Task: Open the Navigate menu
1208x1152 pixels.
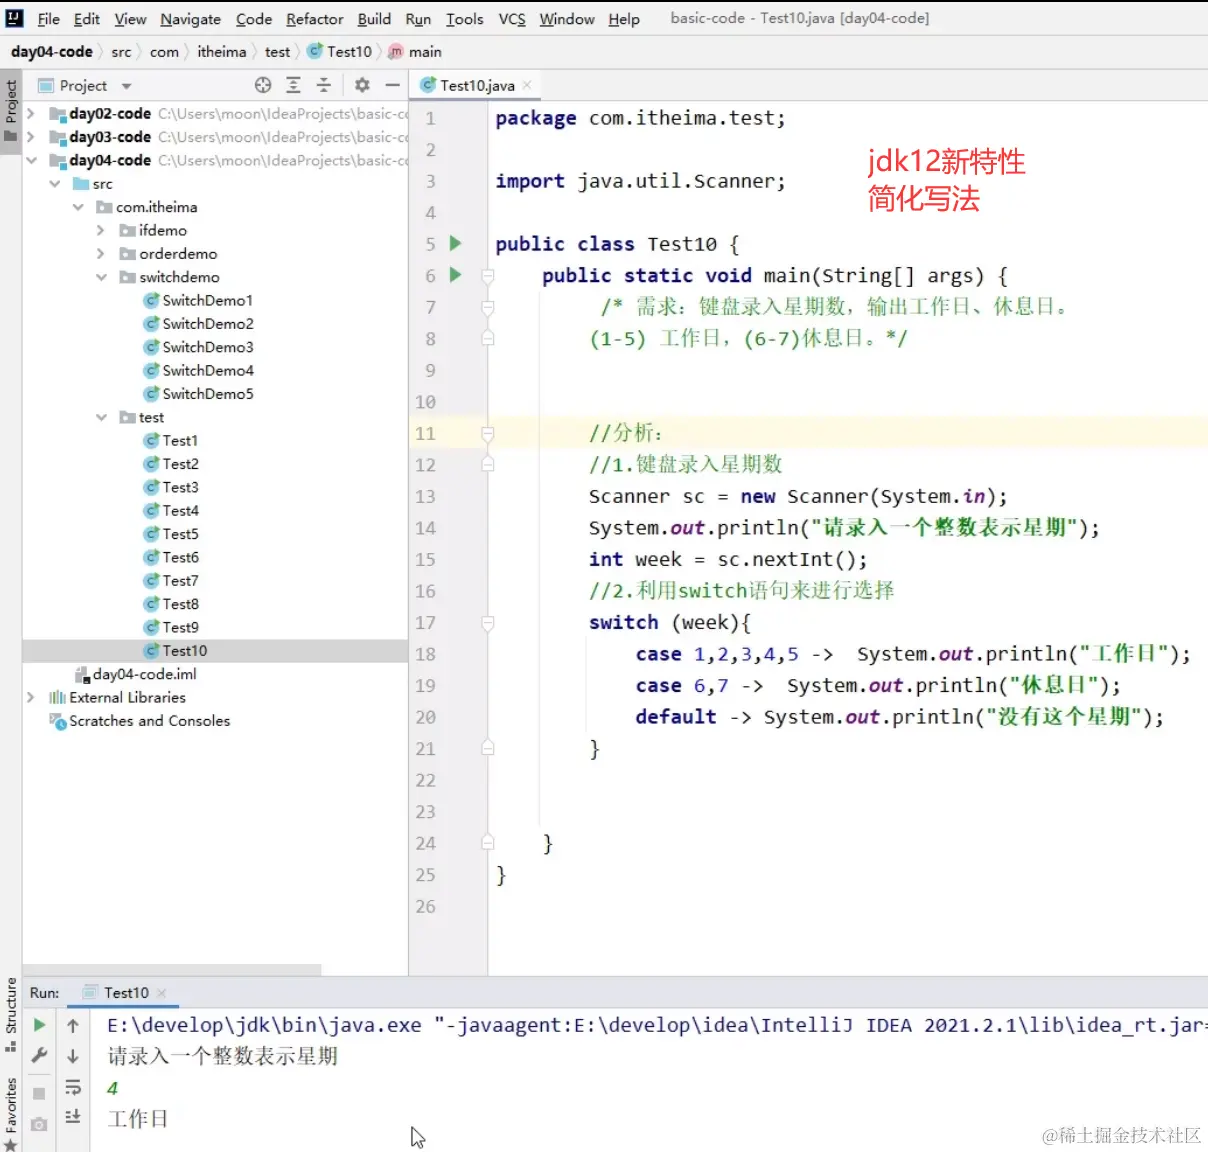Action: [x=190, y=19]
